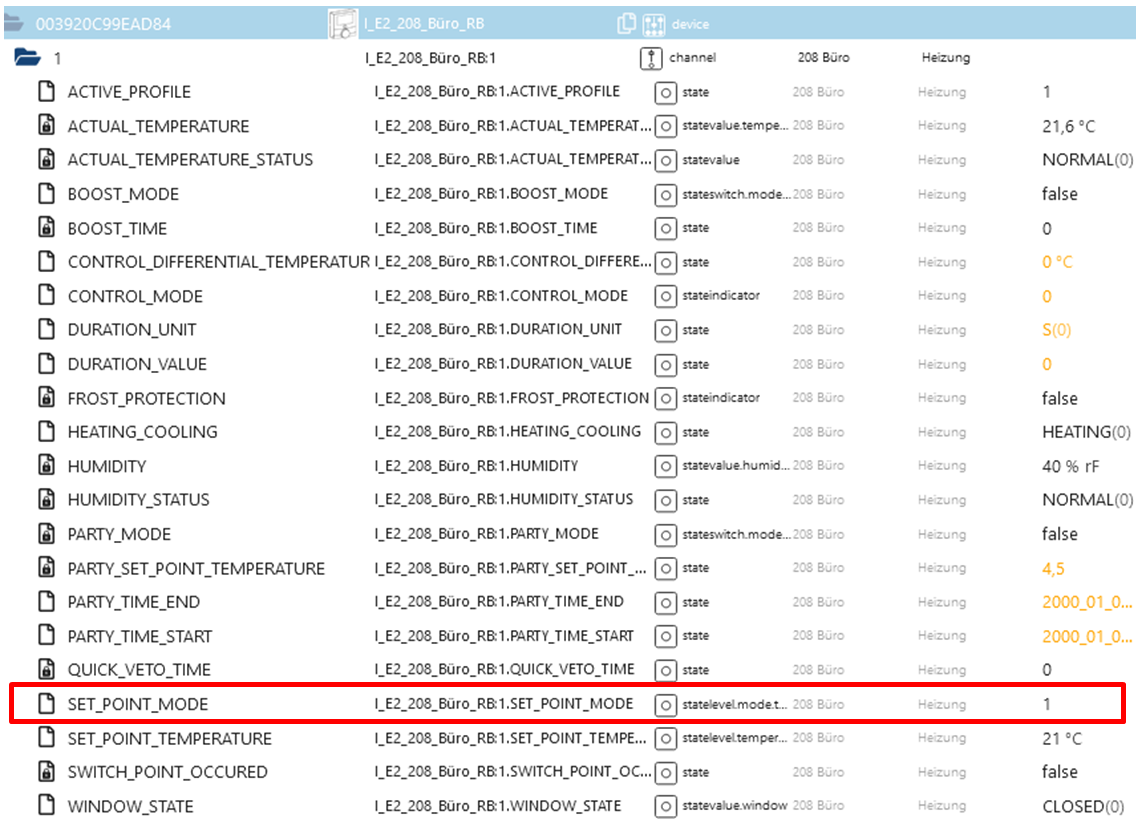The width and height of the screenshot is (1136, 824).
Task: Select the PARTY_SET_POINT_TEMPERATURE tree entry
Action: [x=196, y=569]
